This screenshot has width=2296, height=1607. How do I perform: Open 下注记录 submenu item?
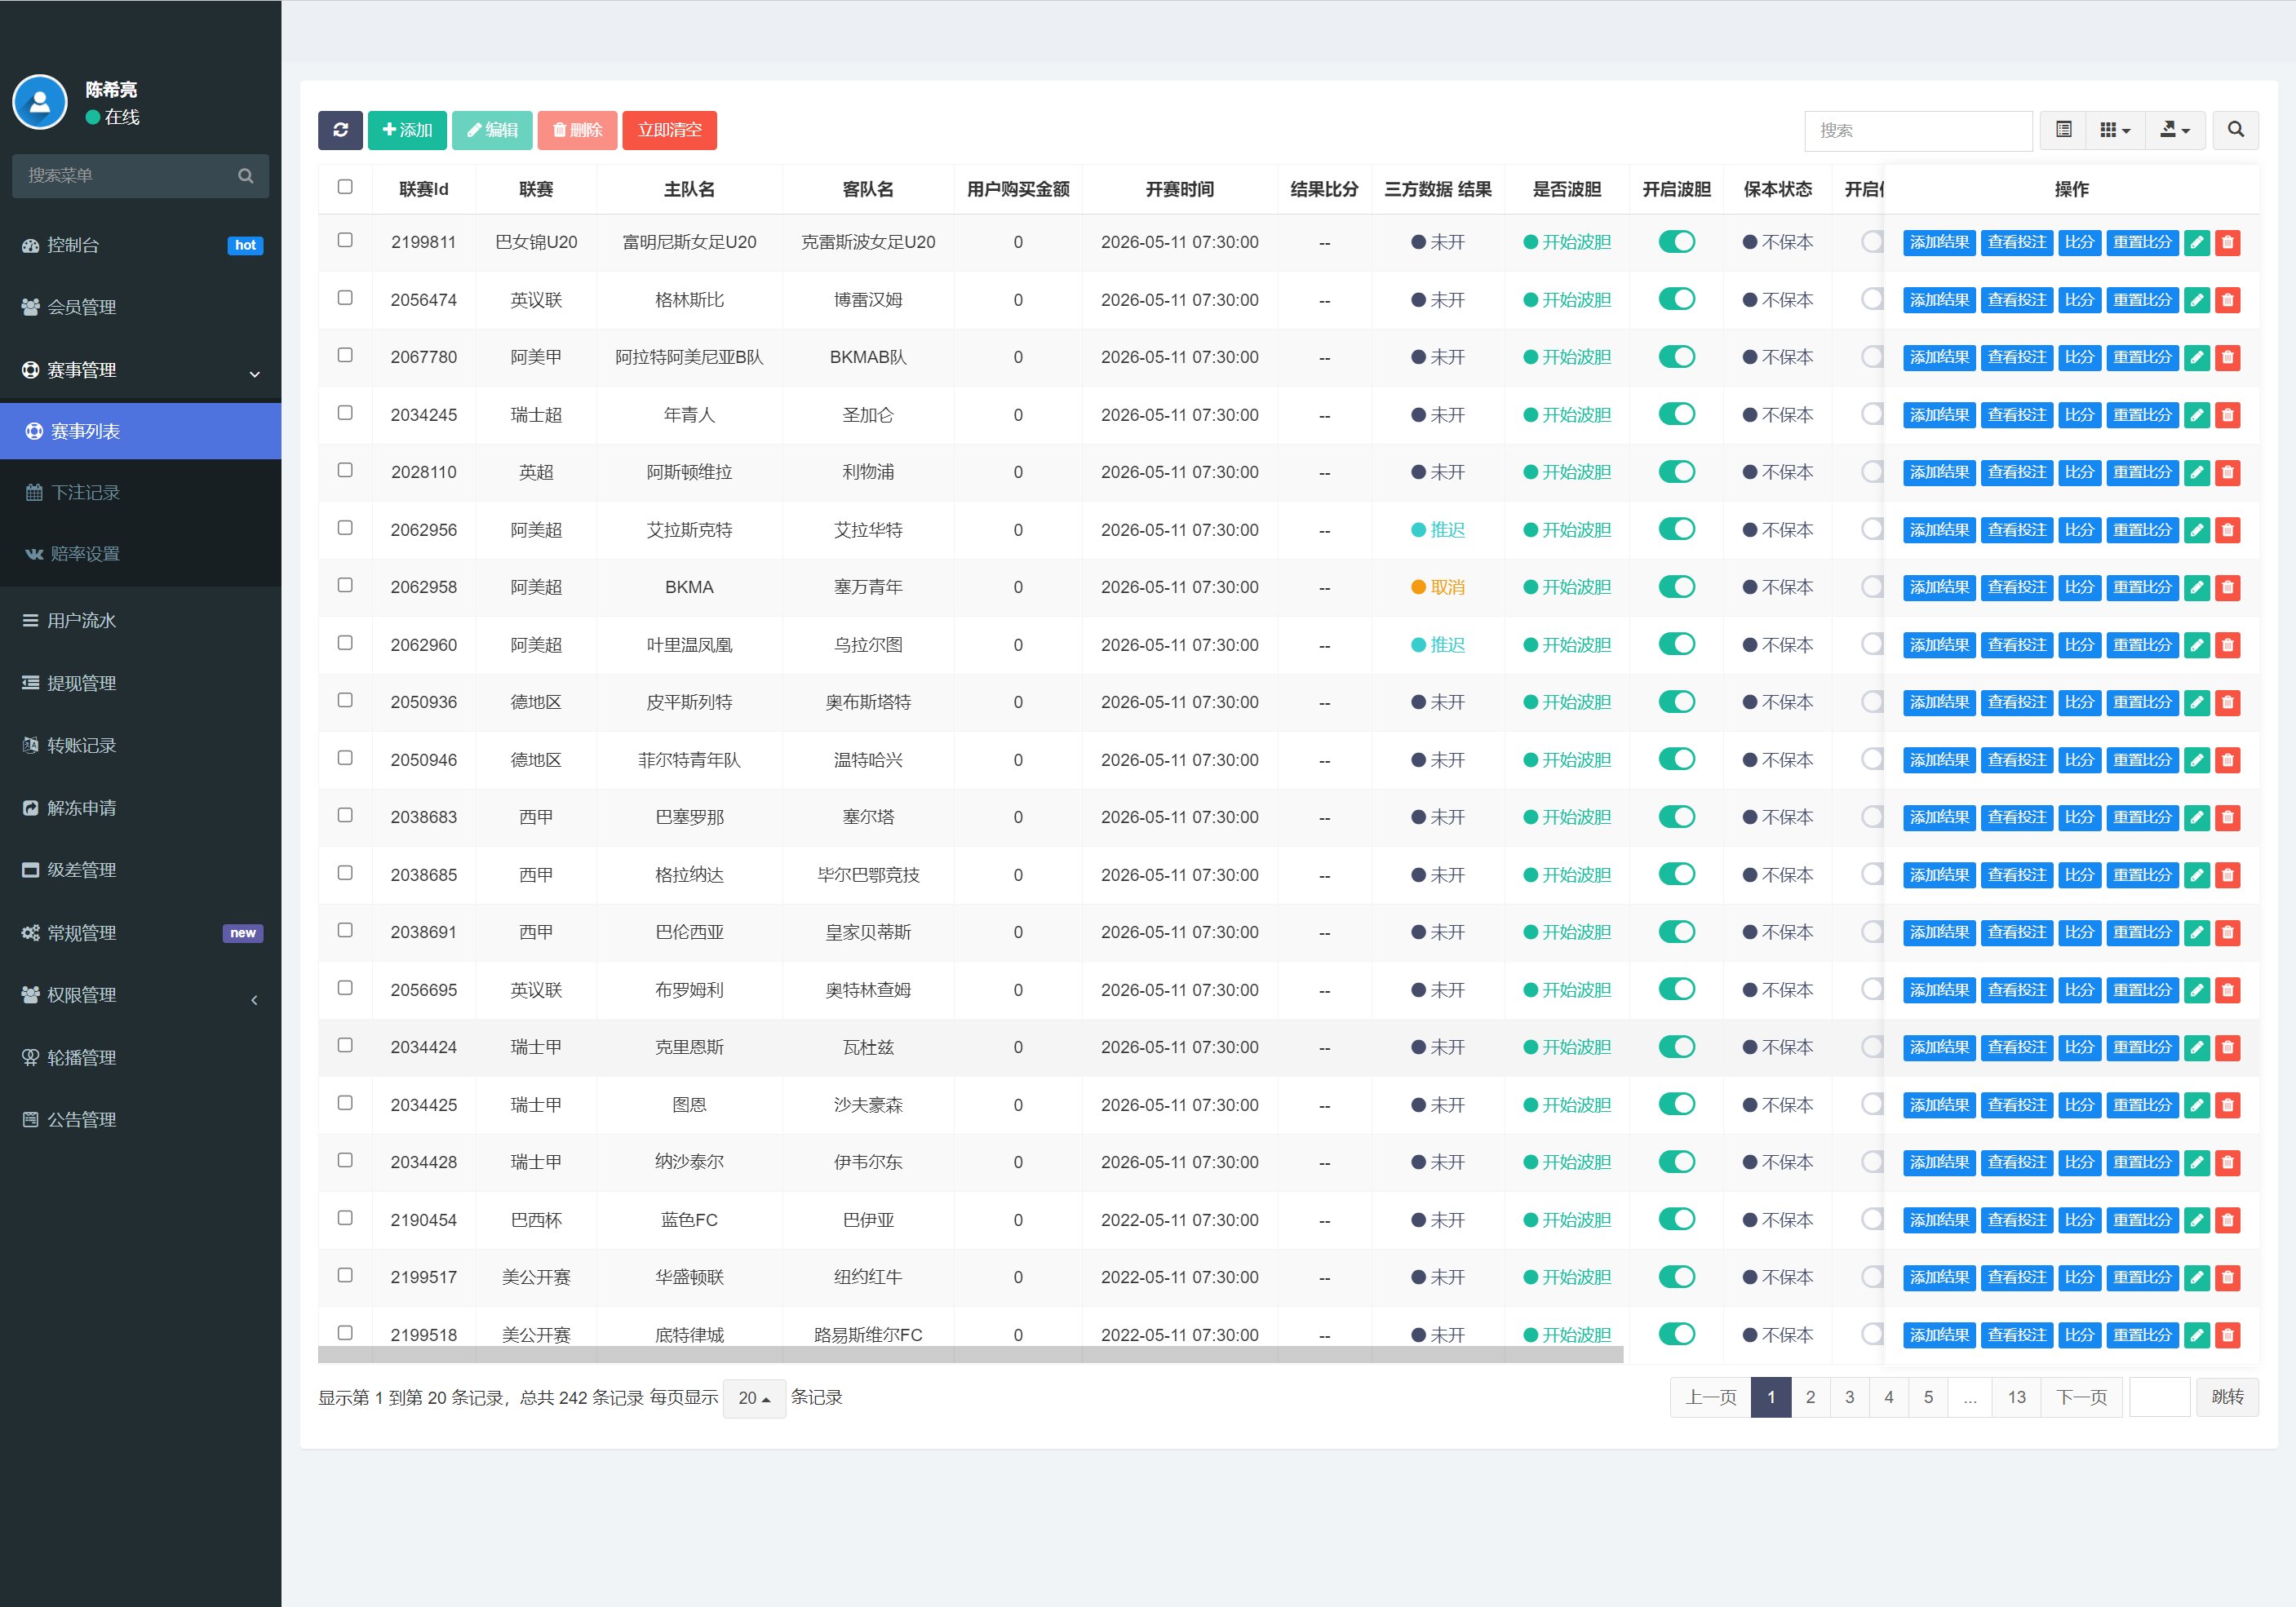(x=140, y=492)
